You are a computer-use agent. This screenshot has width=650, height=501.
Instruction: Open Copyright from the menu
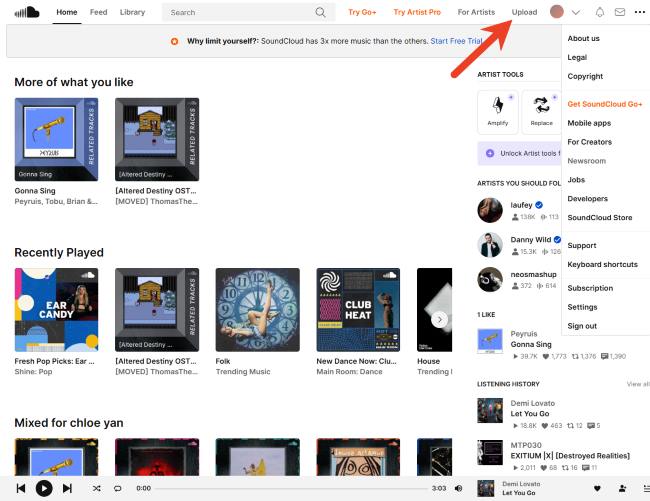click(585, 76)
